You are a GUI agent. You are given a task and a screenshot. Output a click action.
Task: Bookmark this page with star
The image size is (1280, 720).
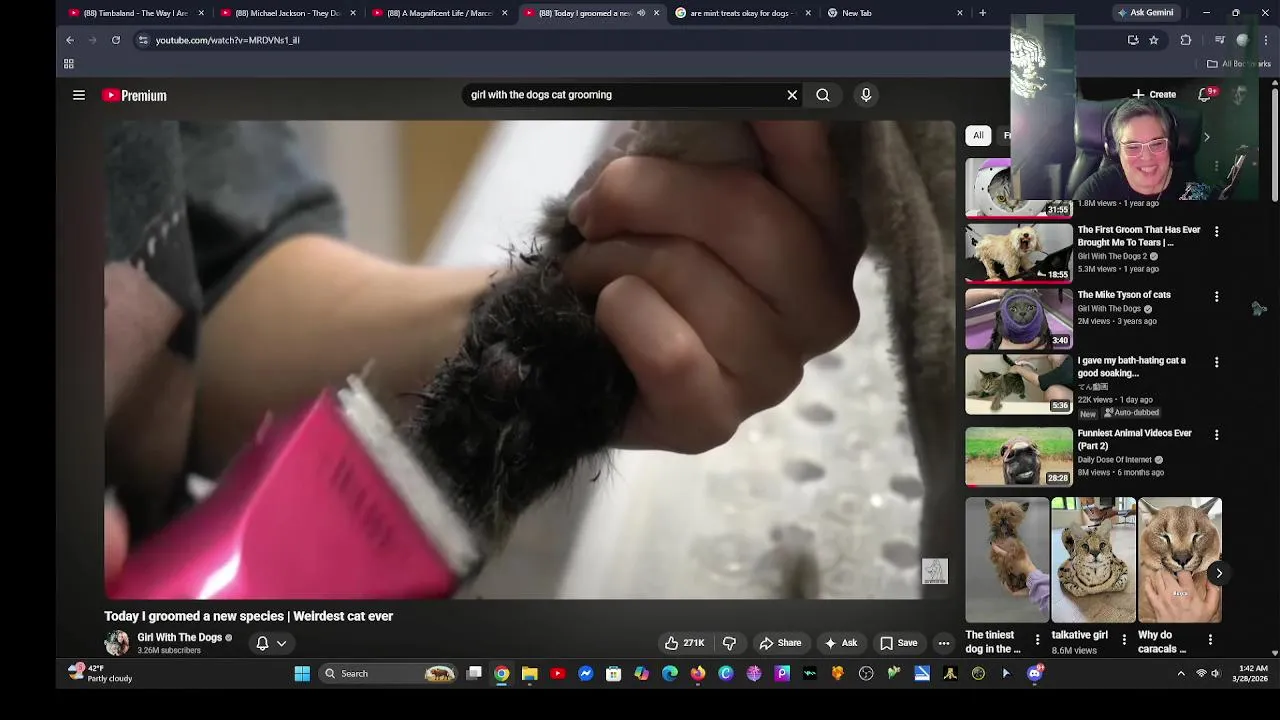point(1154,40)
